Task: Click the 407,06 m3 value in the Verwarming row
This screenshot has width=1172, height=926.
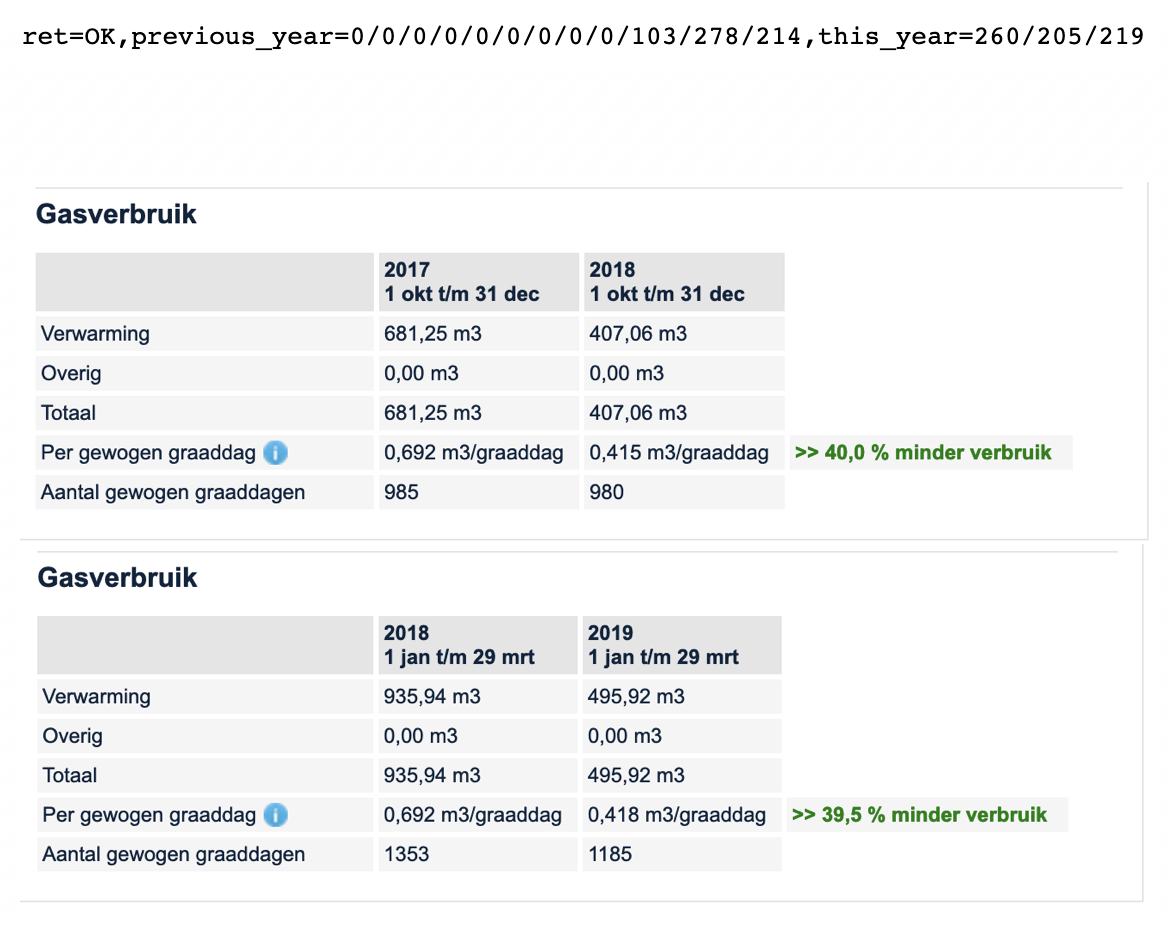Action: 638,334
